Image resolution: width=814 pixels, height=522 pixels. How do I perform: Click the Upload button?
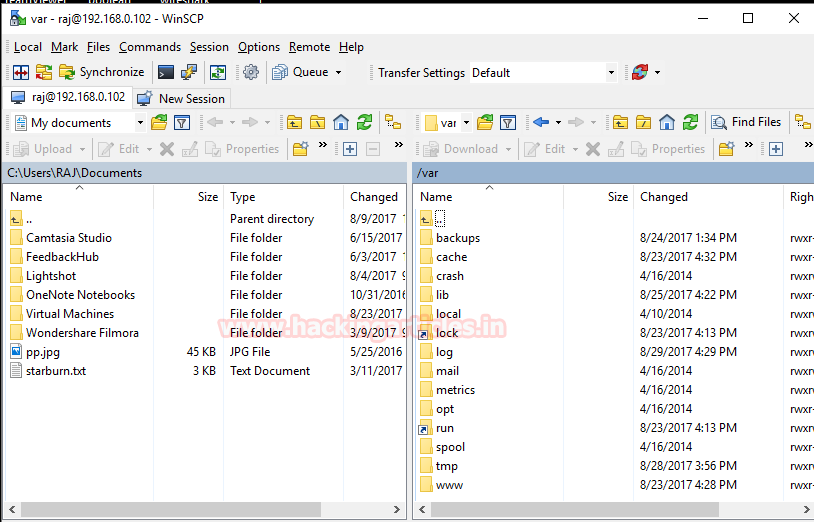click(43, 149)
